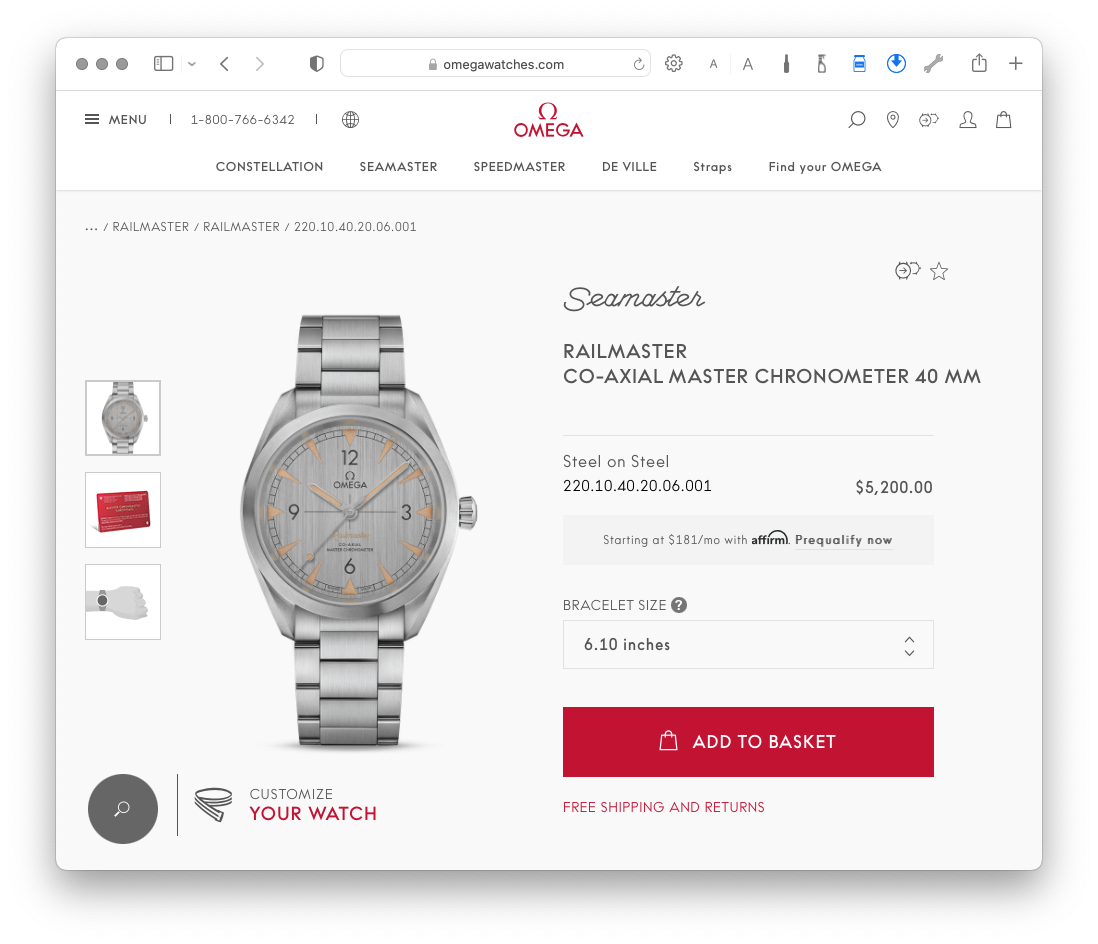Open the bracelet size 6.10 inches dropdown

pyautogui.click(x=748, y=644)
